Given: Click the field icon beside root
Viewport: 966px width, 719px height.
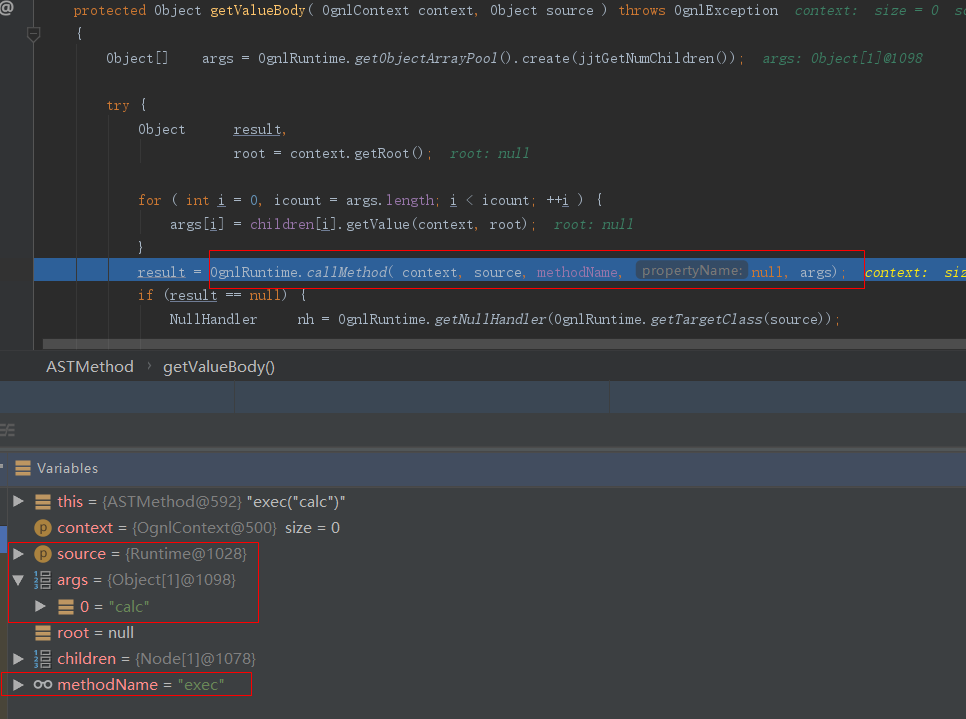Looking at the screenshot, I should click(x=43, y=633).
